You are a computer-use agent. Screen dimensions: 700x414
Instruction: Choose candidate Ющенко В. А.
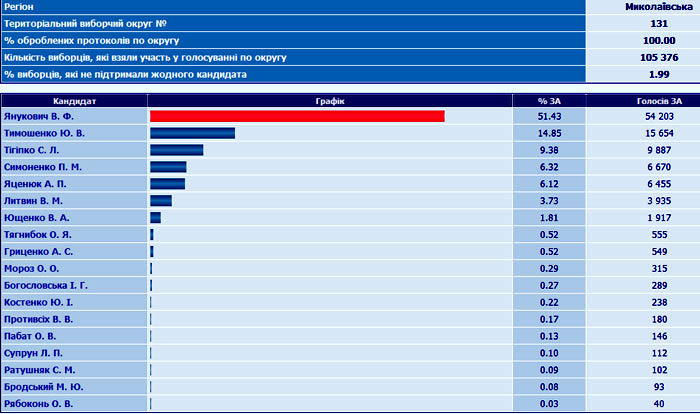coord(37,218)
